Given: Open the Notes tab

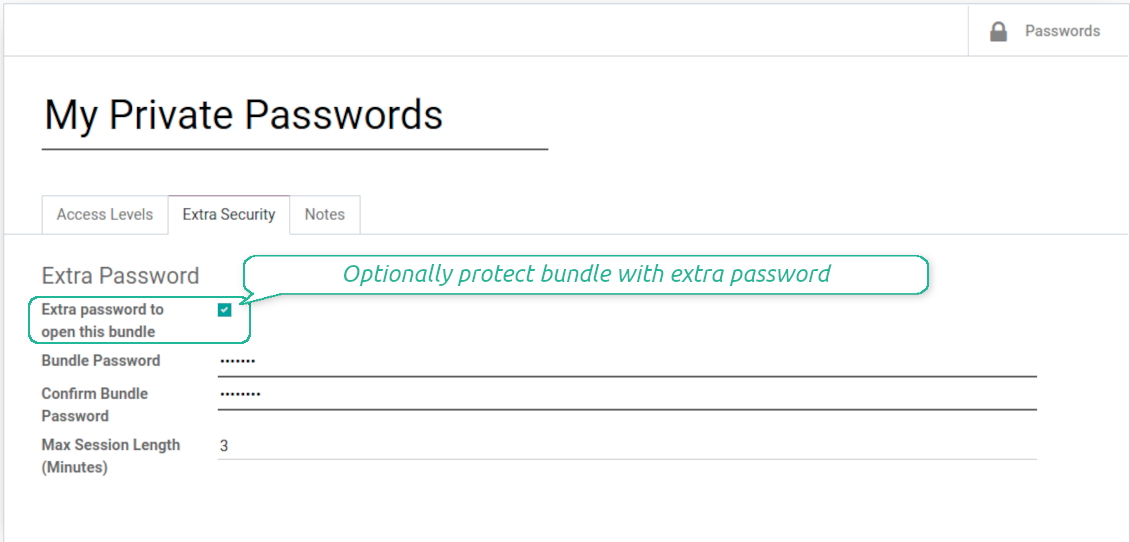Looking at the screenshot, I should (x=325, y=214).
